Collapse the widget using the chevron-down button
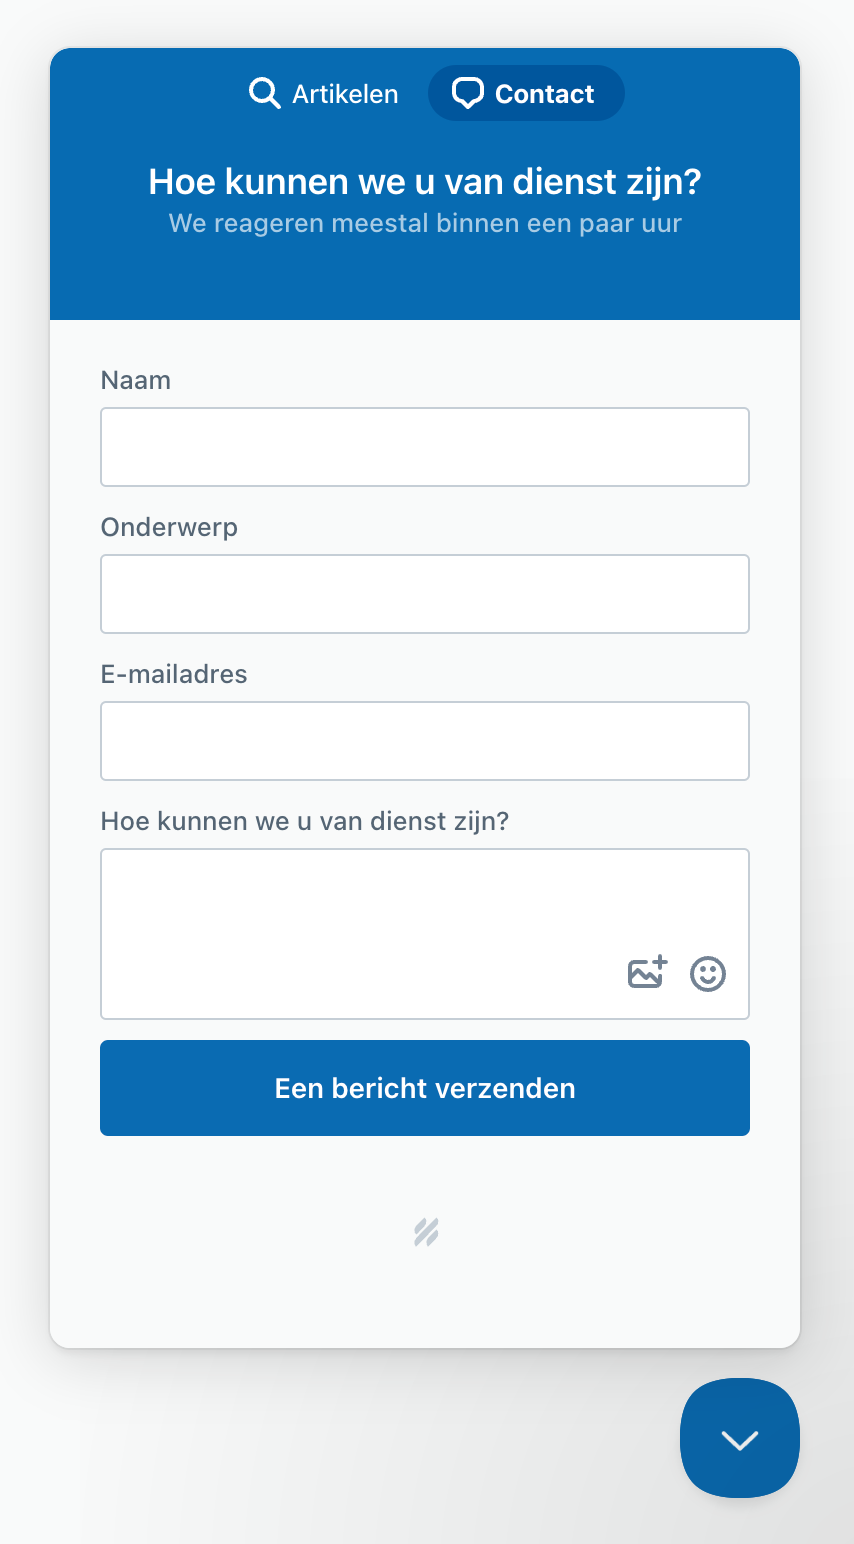This screenshot has height=1544, width=854. 740,1438
